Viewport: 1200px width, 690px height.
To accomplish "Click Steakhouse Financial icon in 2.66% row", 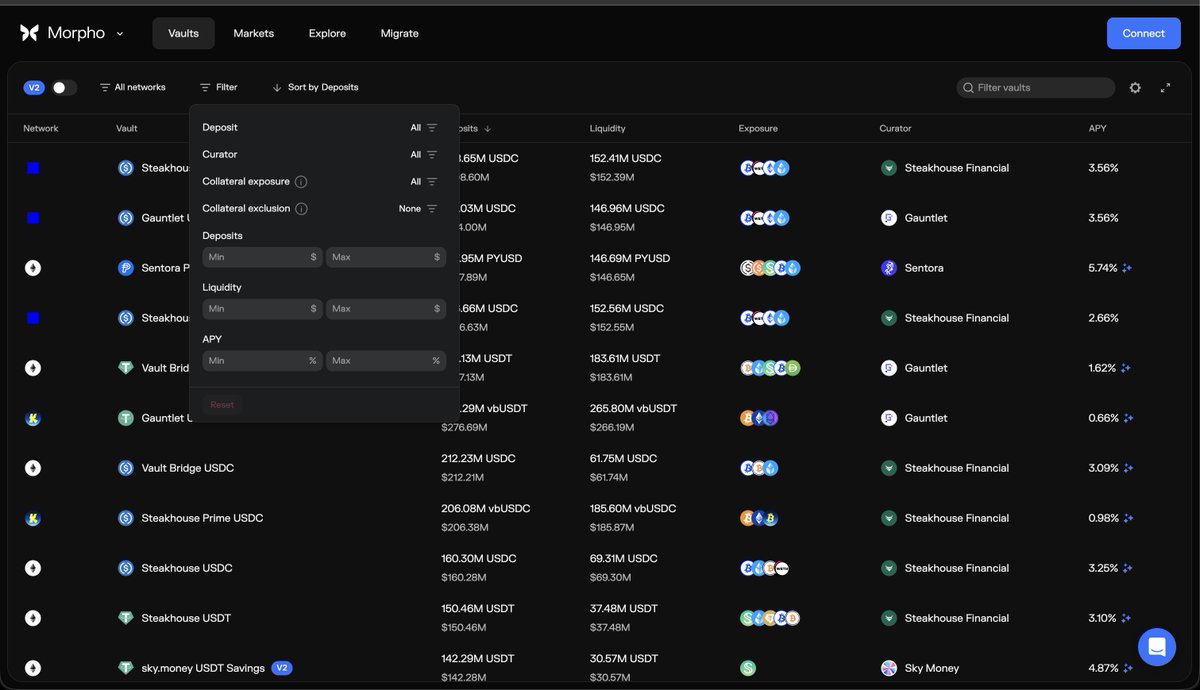I will [888, 318].
